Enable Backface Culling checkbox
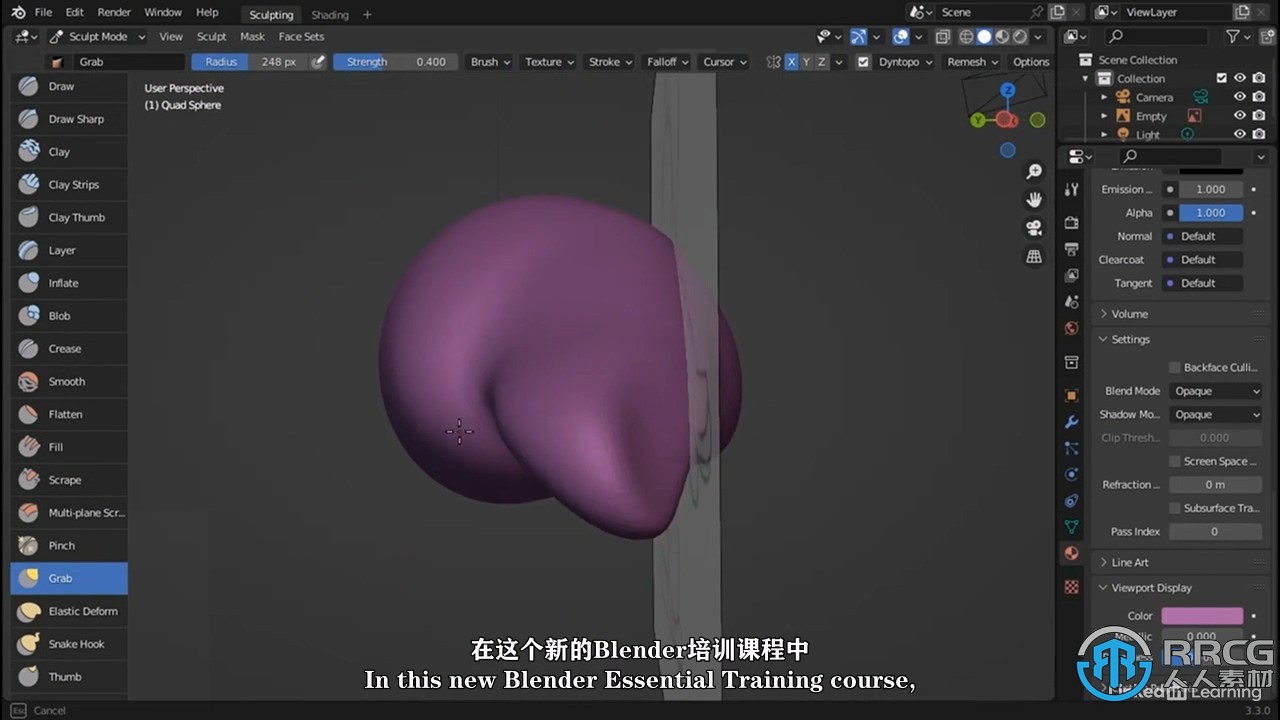This screenshot has width=1280, height=720. tap(1175, 368)
